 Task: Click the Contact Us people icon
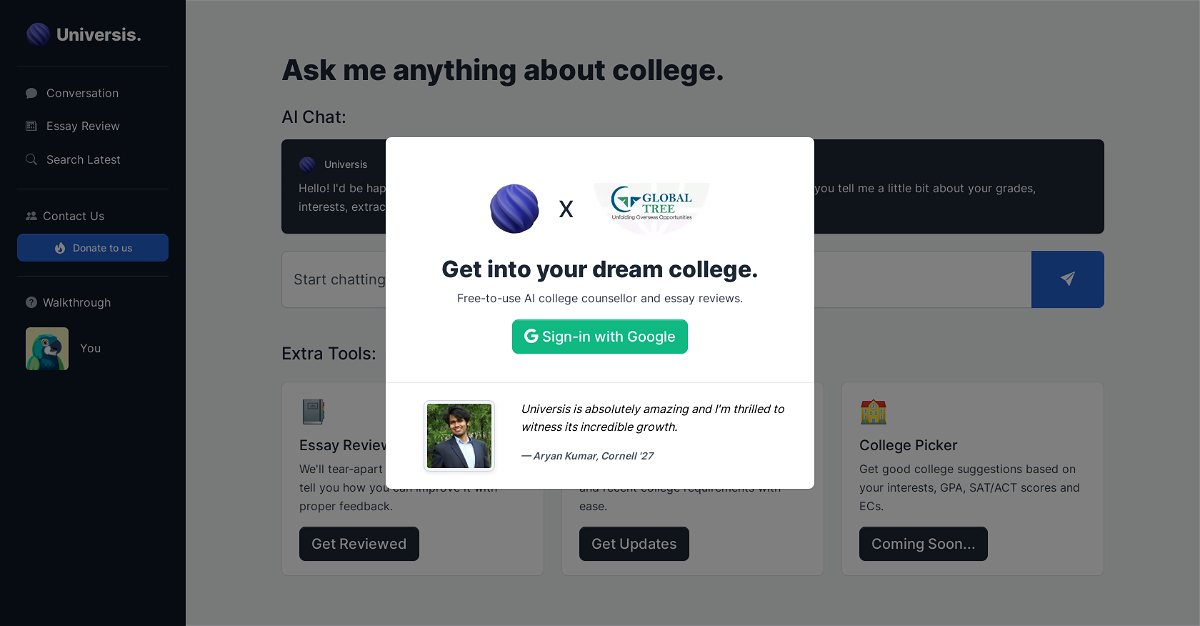click(x=32, y=216)
